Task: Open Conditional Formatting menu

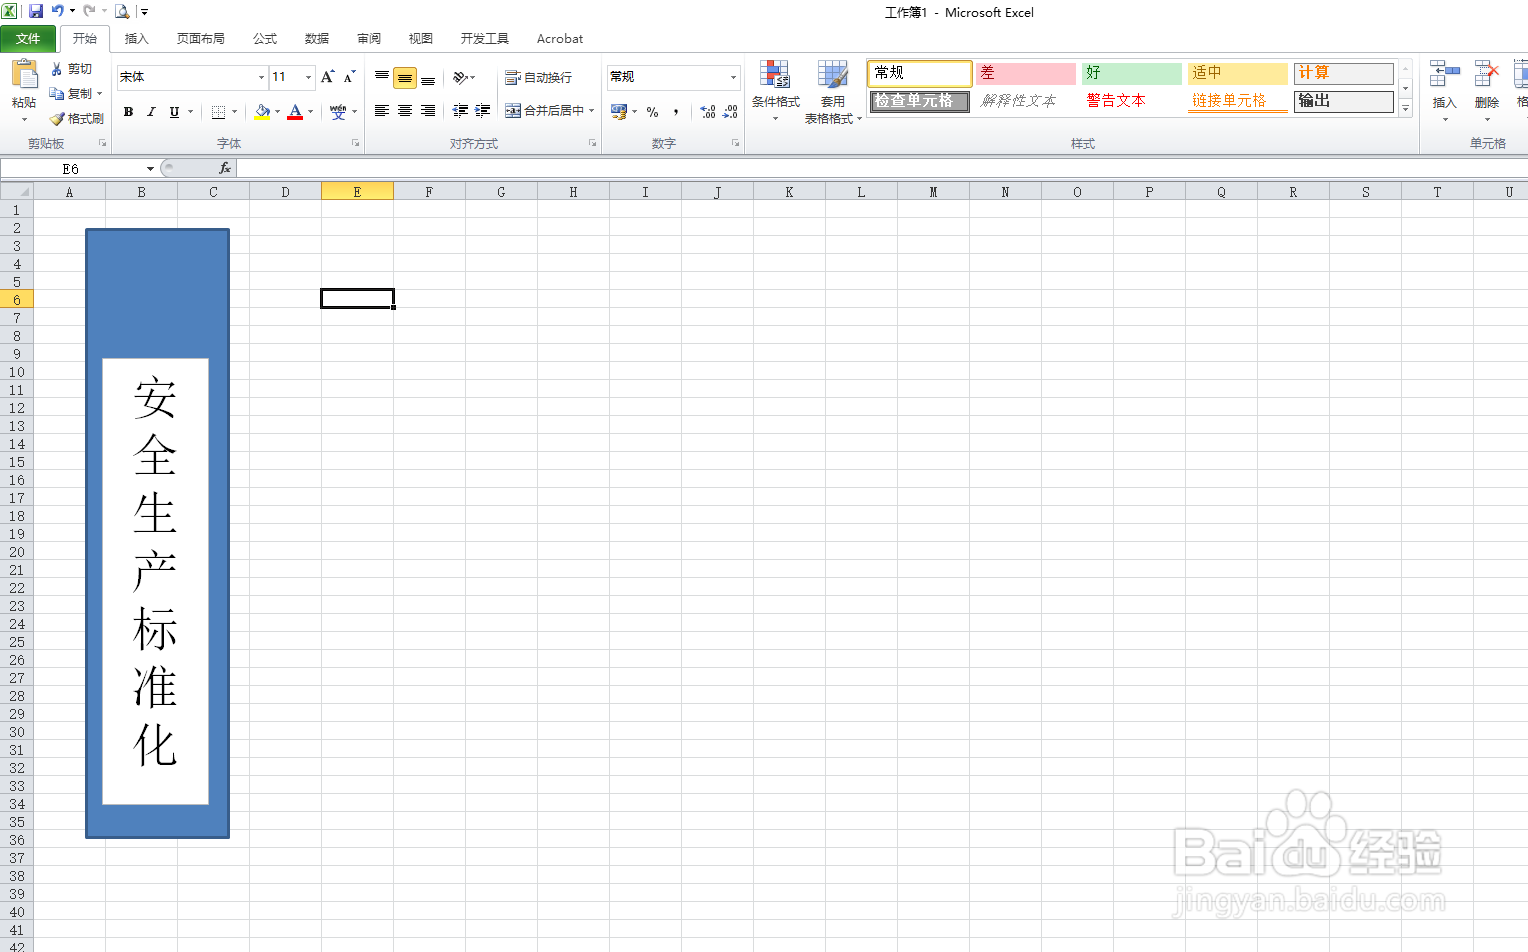Action: pos(775,90)
